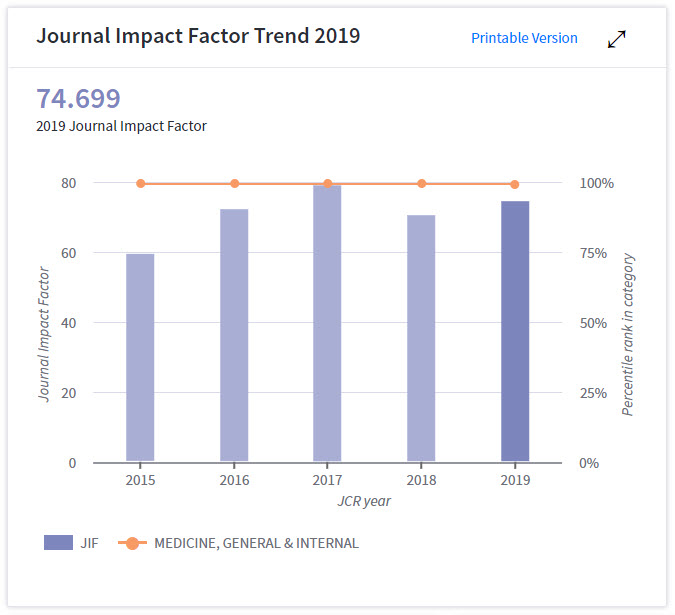Select the highlighted 2019 impact factor bar
This screenshot has height=615, width=675.
(x=515, y=332)
